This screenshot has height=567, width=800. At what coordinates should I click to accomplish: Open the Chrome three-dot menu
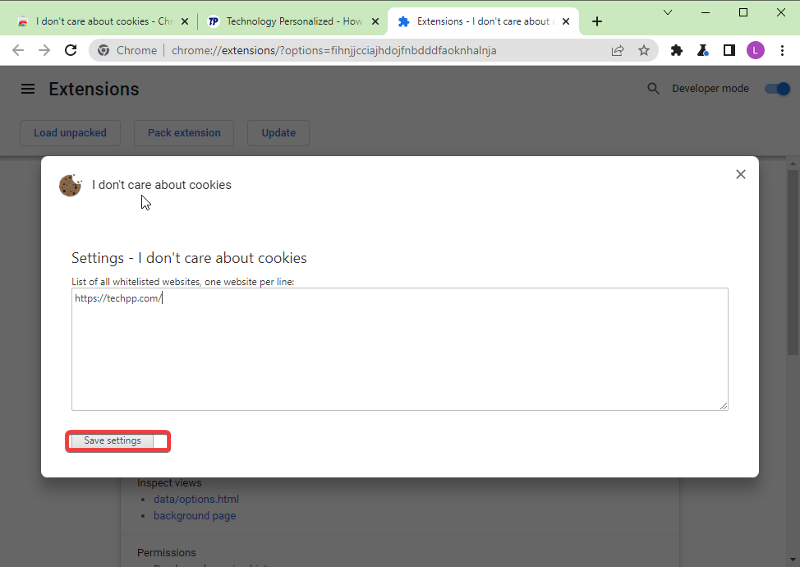[781, 50]
